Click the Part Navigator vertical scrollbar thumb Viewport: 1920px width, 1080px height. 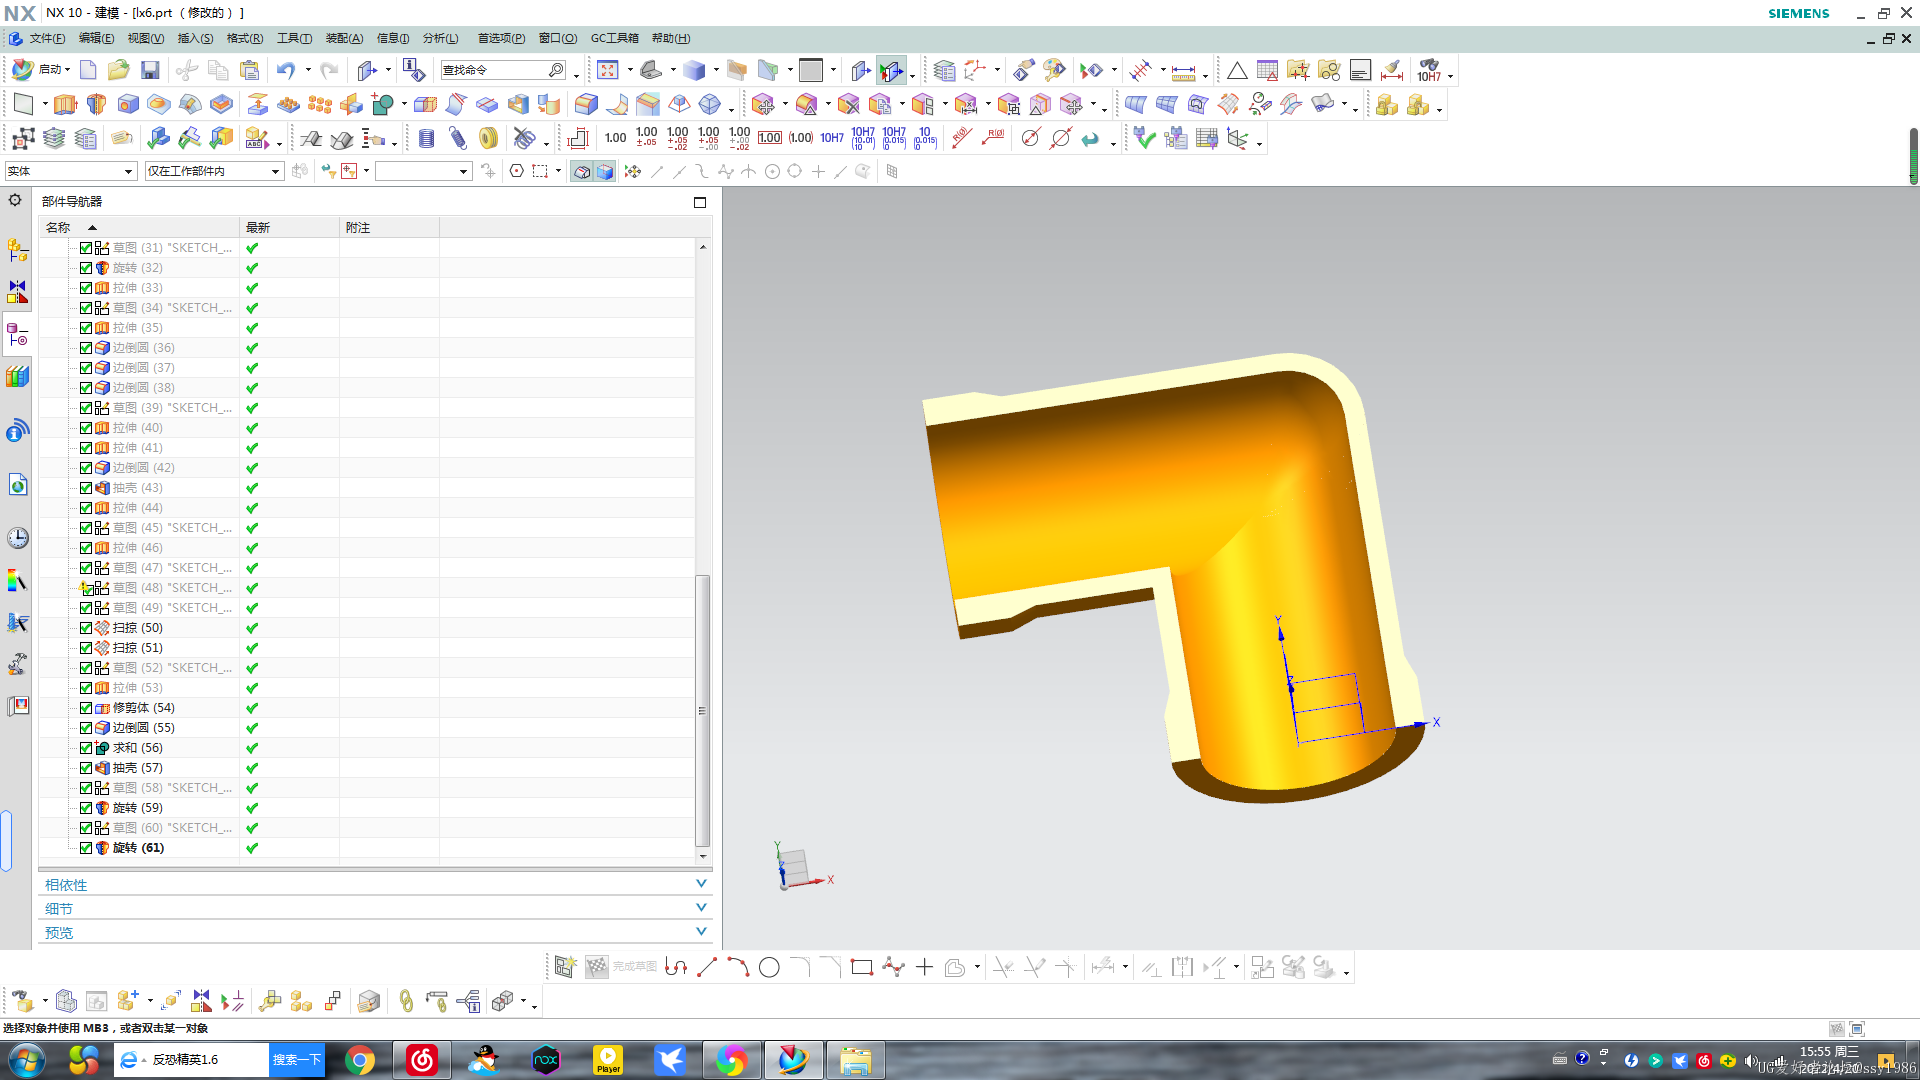(x=702, y=710)
